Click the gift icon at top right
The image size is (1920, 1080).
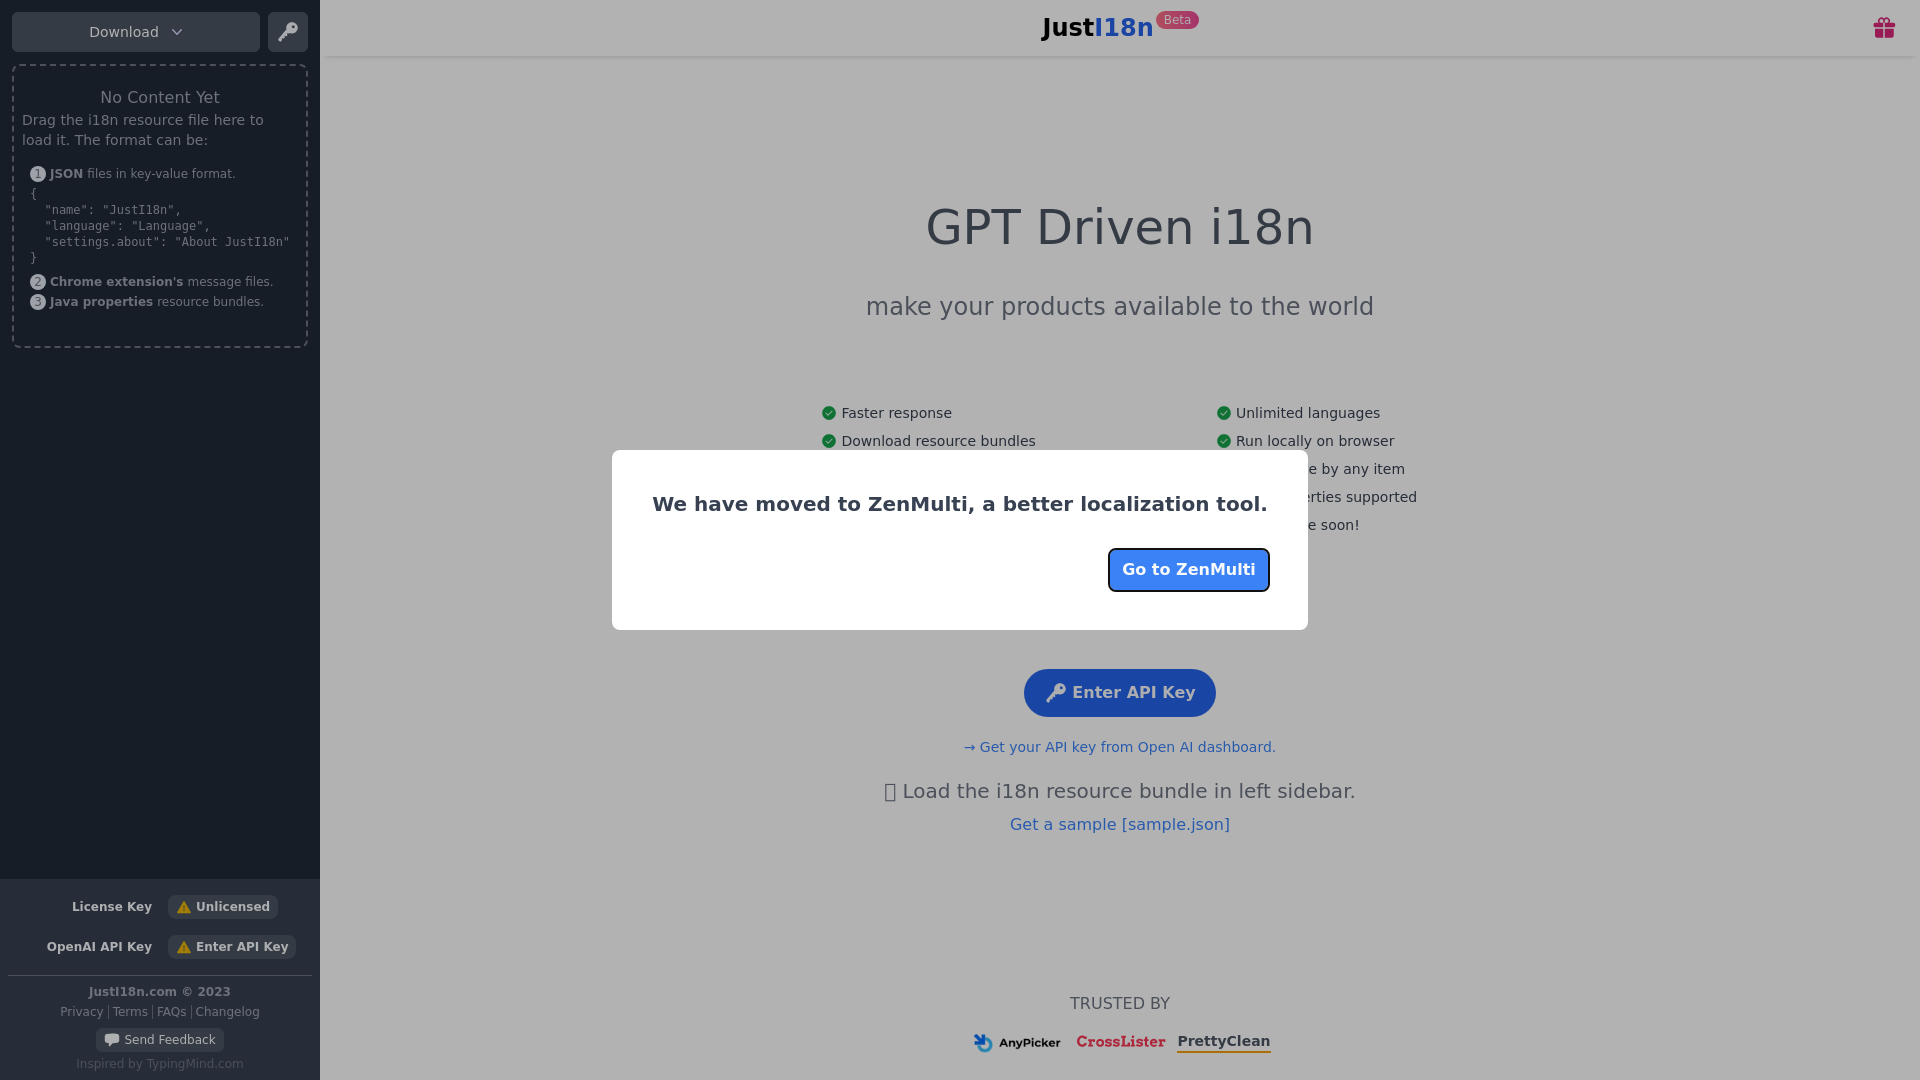[x=1884, y=28]
